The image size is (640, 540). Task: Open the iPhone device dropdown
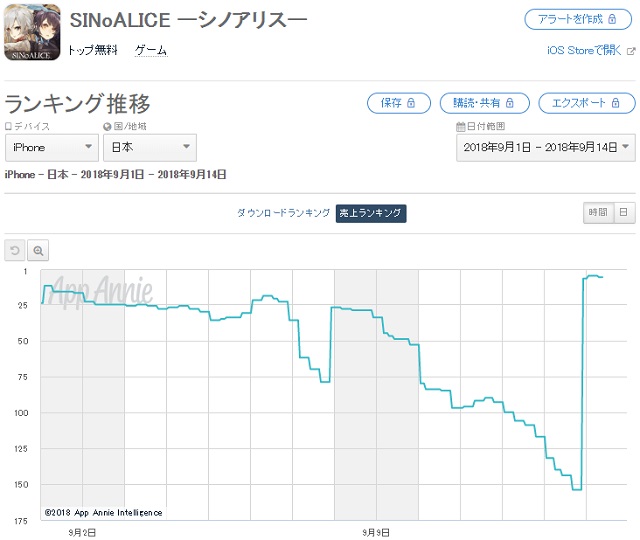(x=52, y=147)
